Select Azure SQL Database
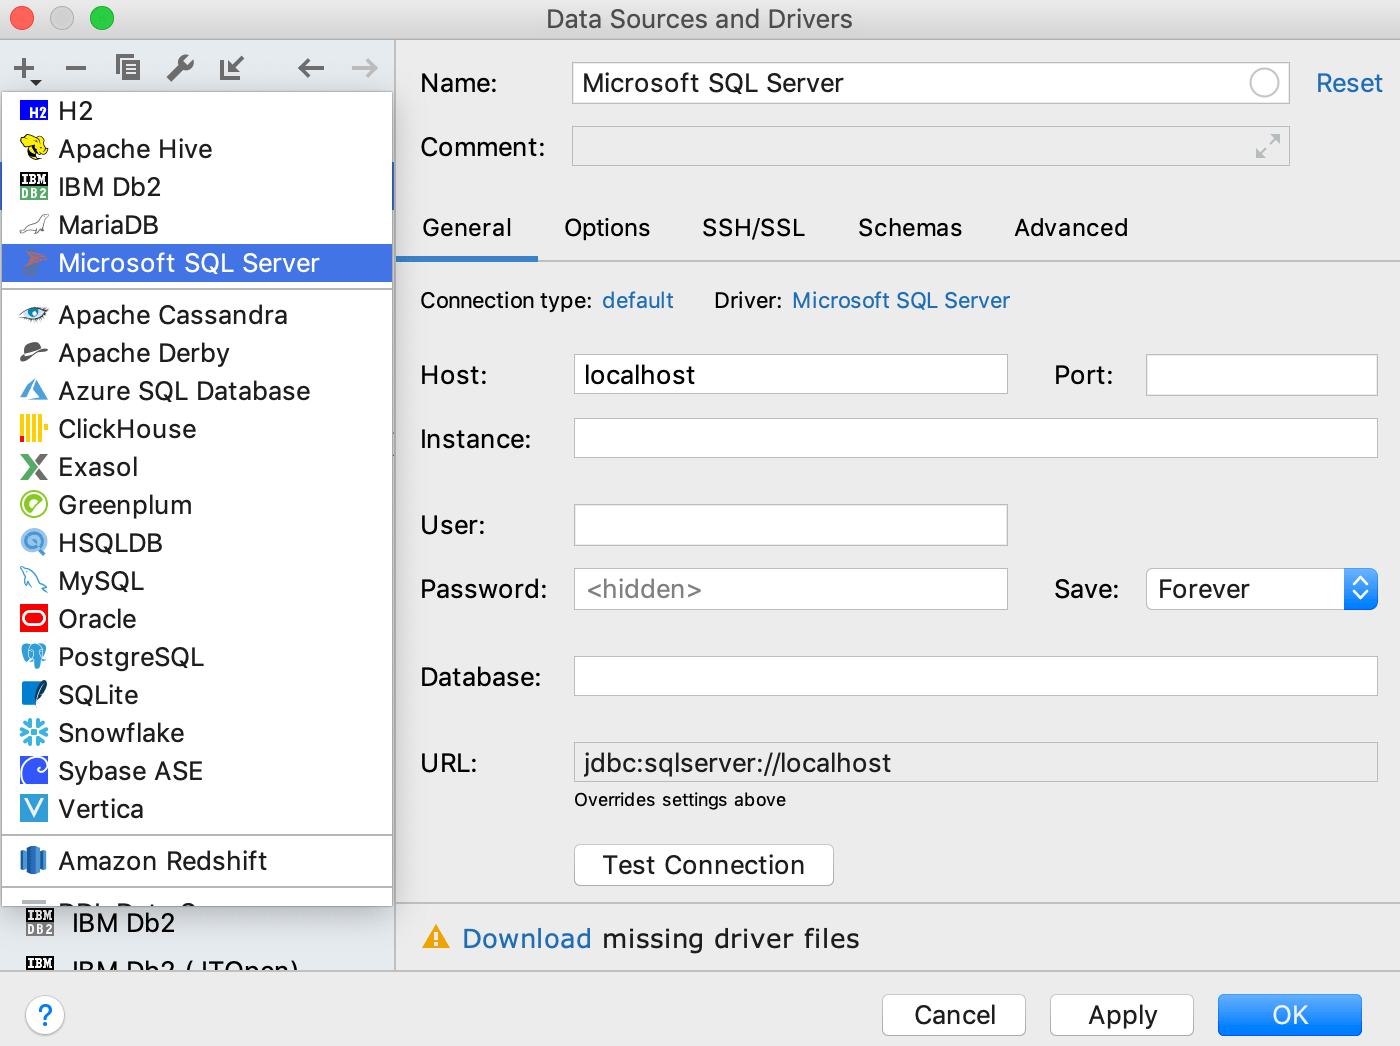Image resolution: width=1400 pixels, height=1046 pixels. tap(197, 391)
